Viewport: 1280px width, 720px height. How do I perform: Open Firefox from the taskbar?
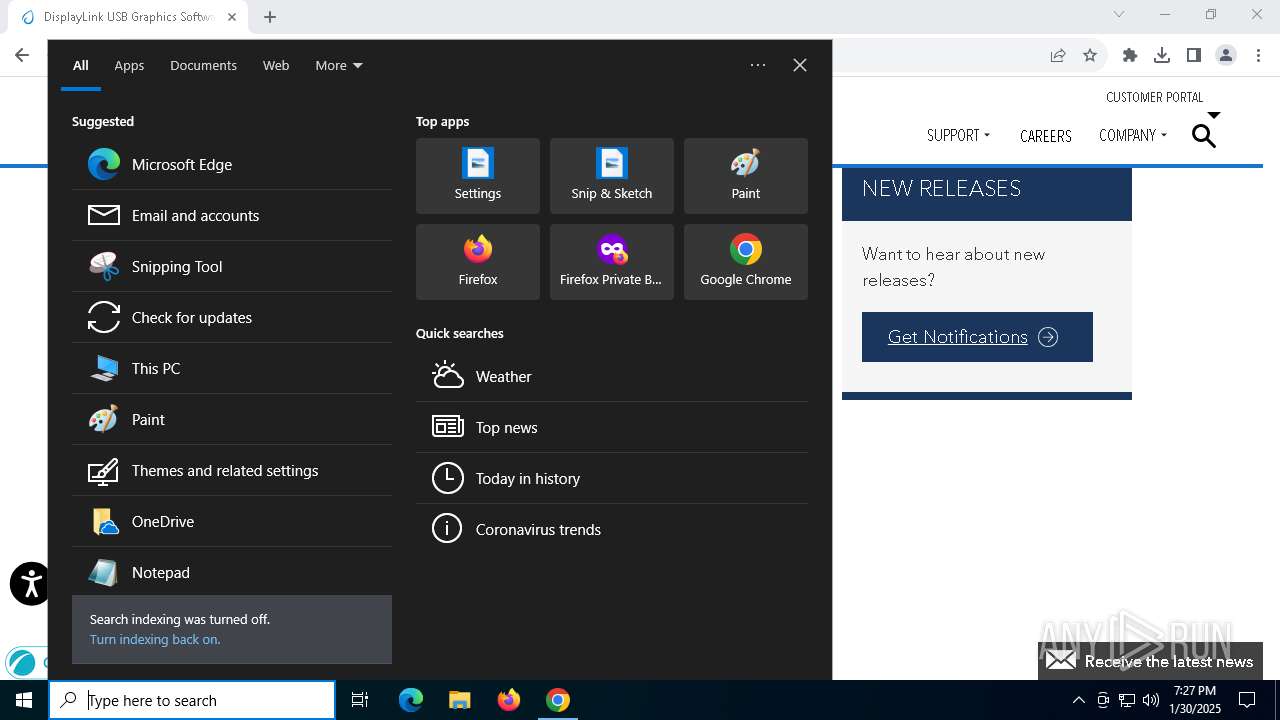point(509,700)
